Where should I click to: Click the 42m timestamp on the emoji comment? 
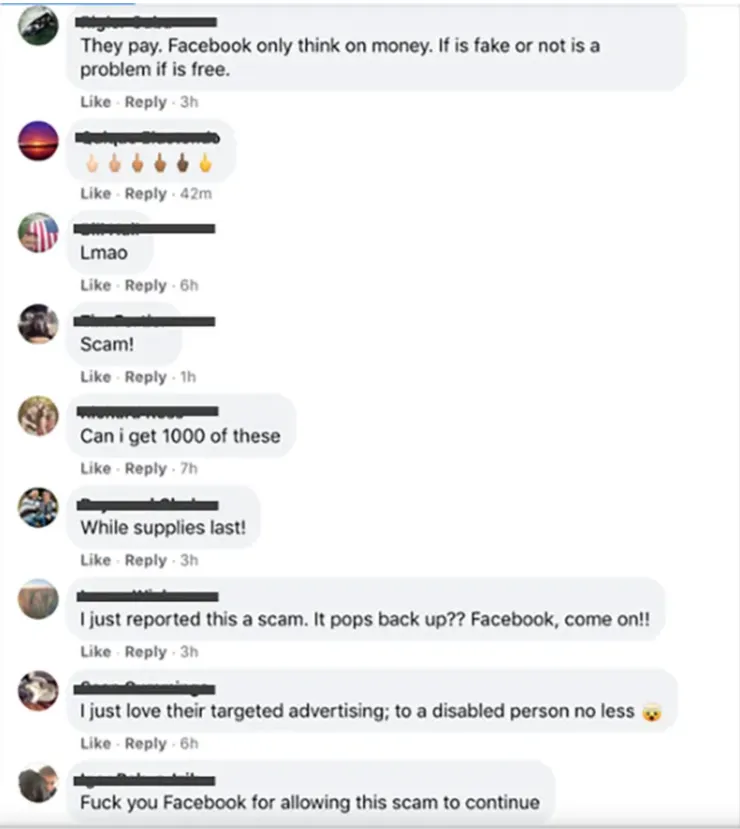click(196, 194)
